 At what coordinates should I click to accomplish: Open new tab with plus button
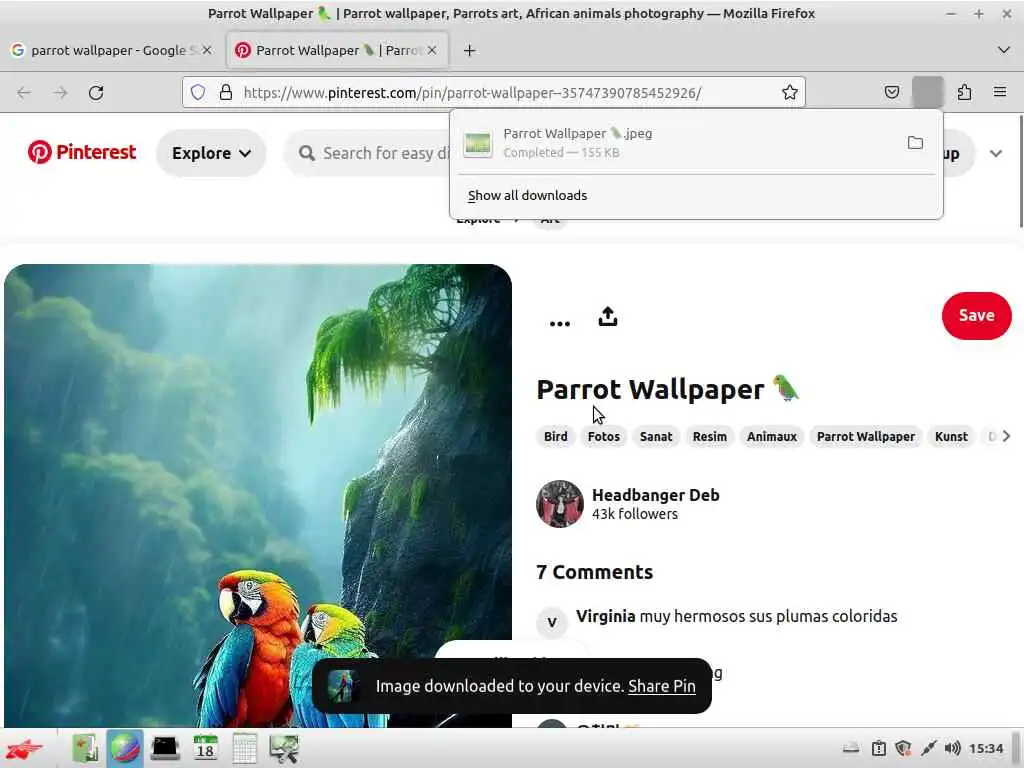(x=470, y=50)
